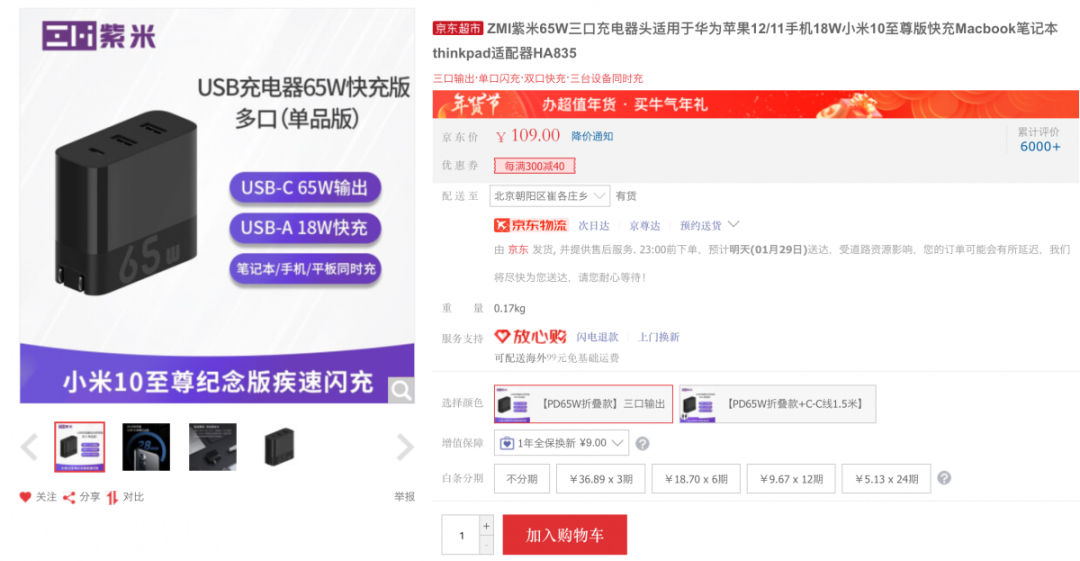Decrease quantity with minus button

(x=486, y=545)
